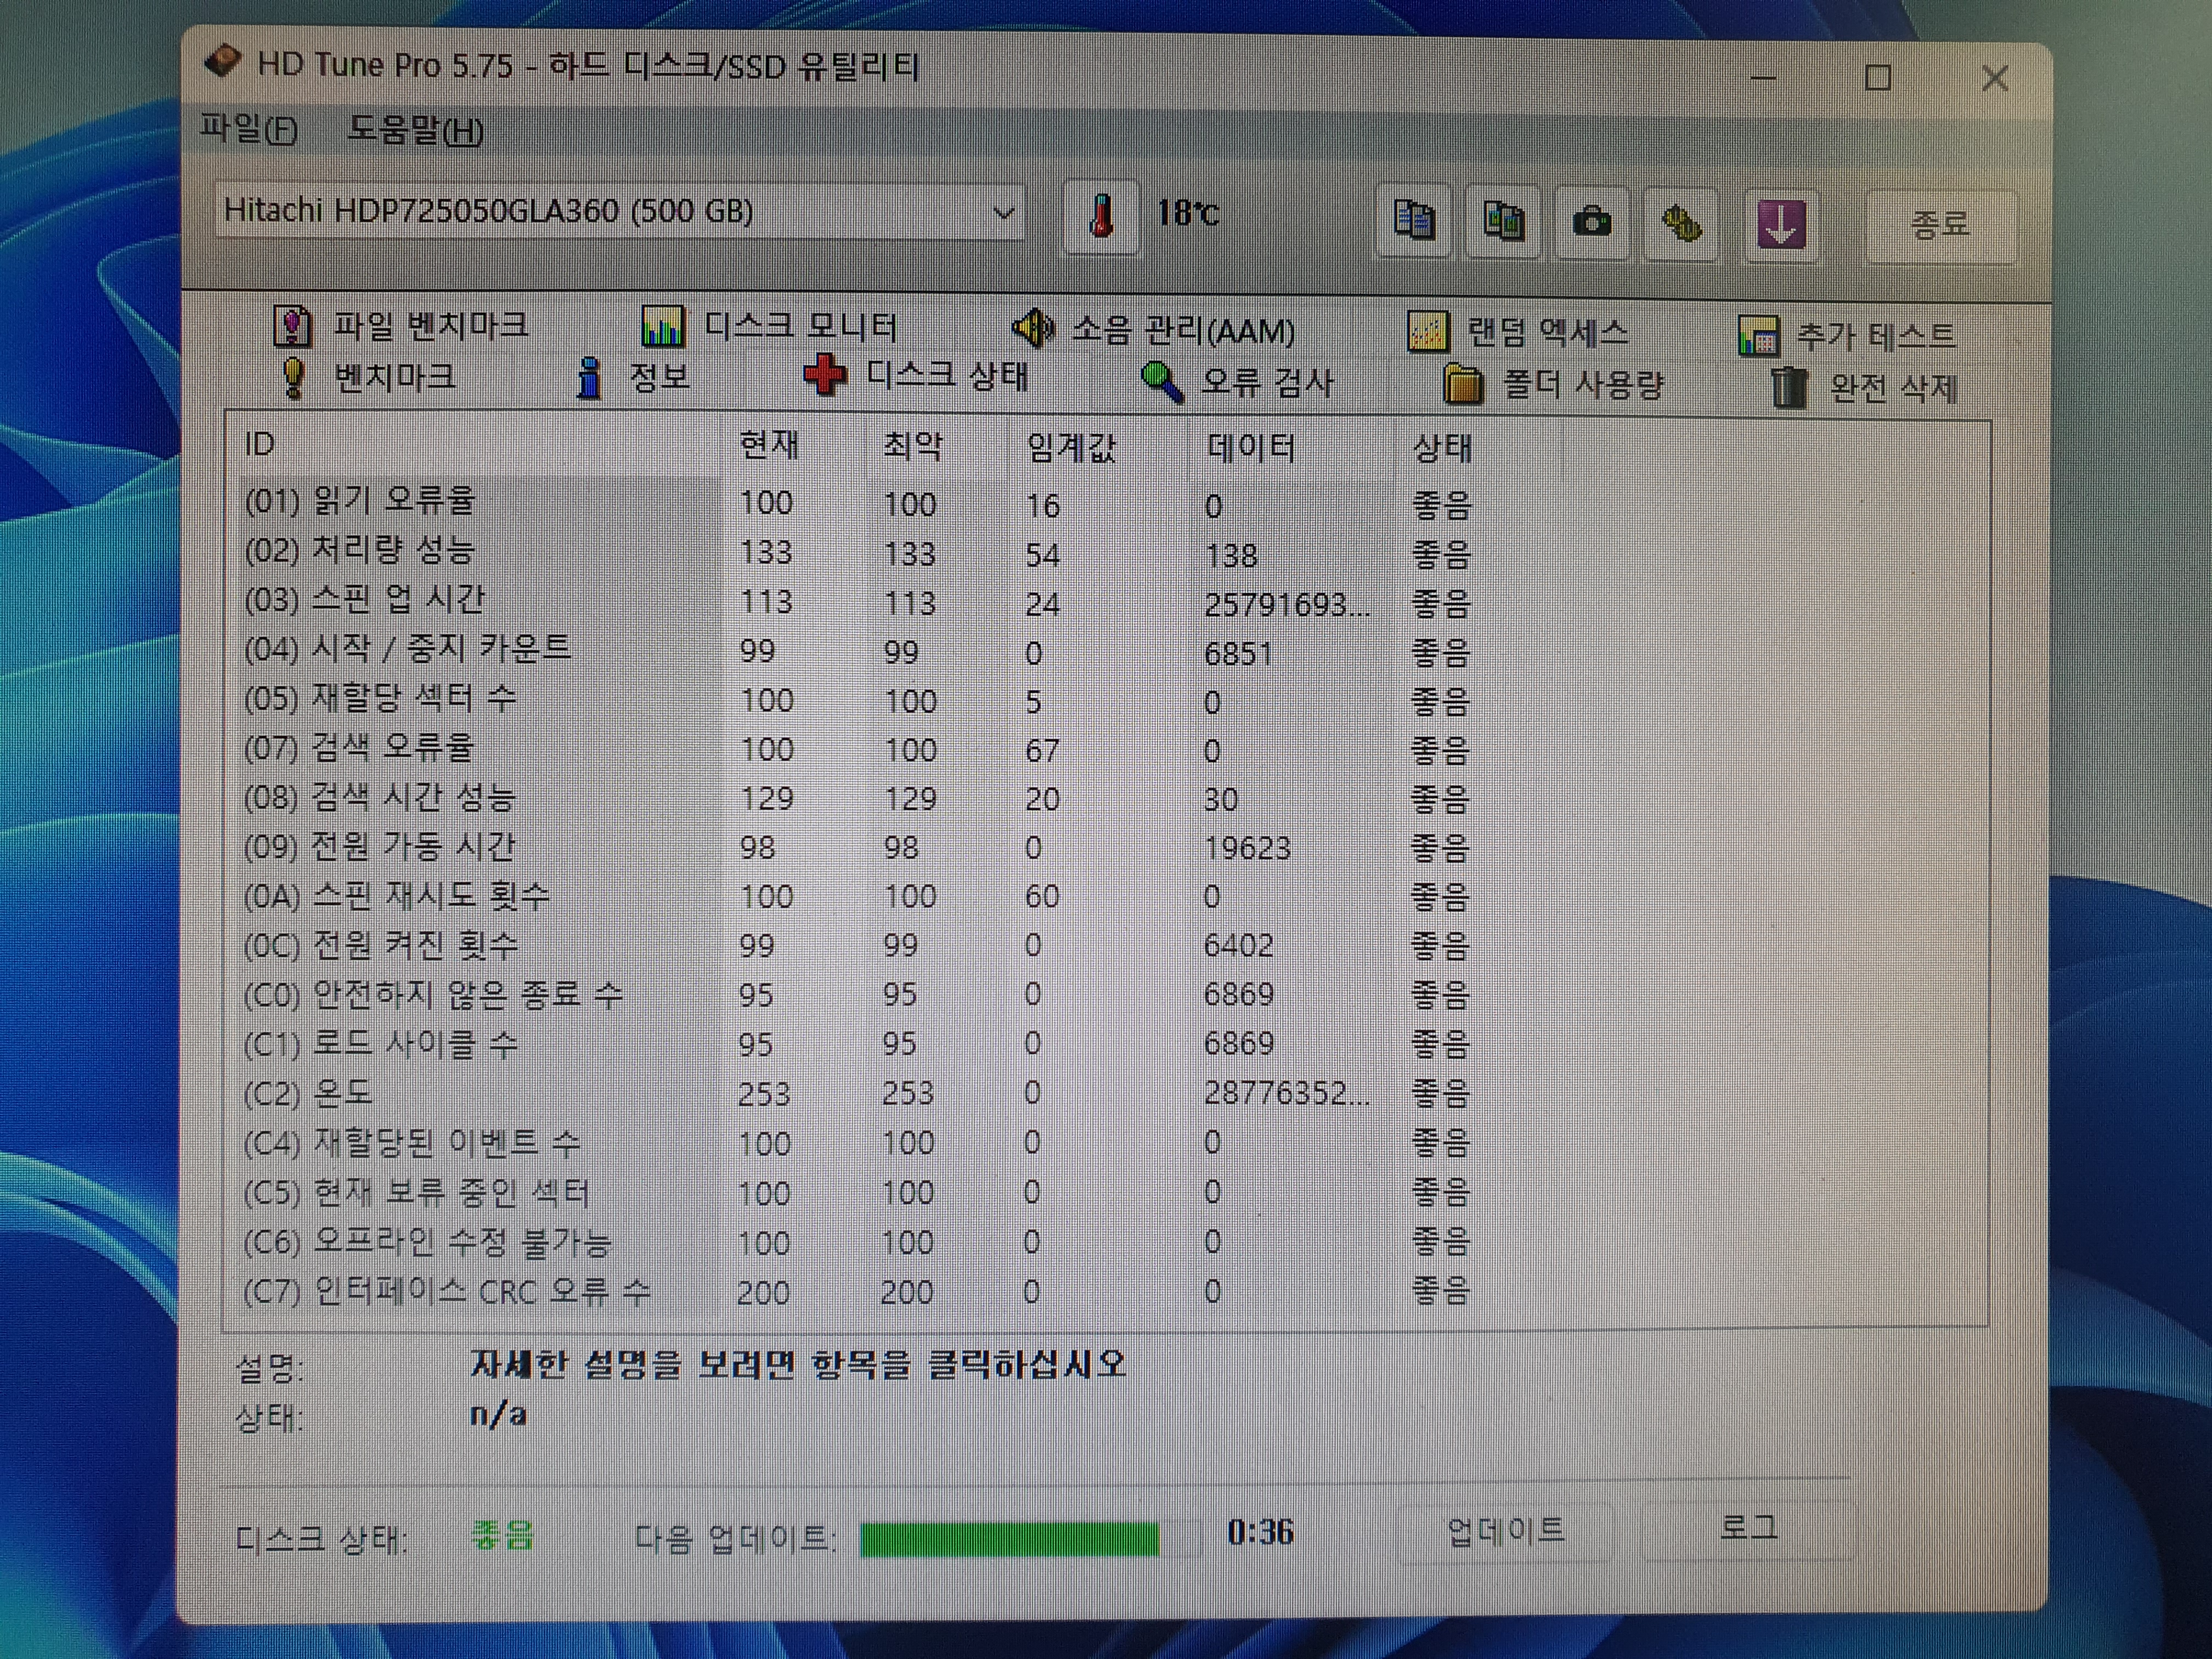Screen dimensions: 2212x1659
Task: Switch to the 소음 관리(AAM) tab
Action: [x=1154, y=329]
